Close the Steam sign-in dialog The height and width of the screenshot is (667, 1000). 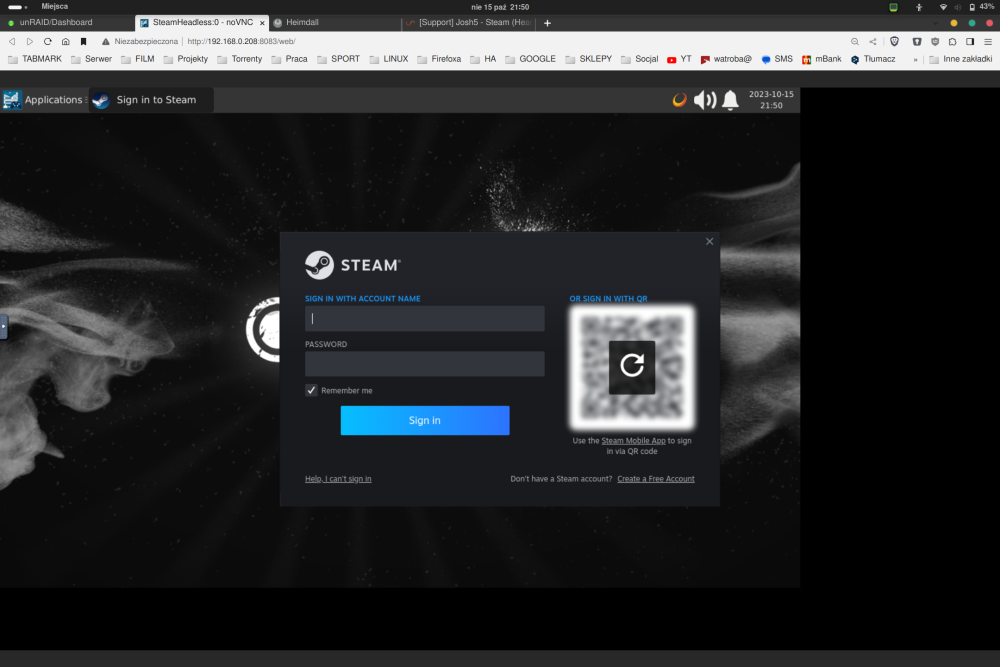point(709,241)
